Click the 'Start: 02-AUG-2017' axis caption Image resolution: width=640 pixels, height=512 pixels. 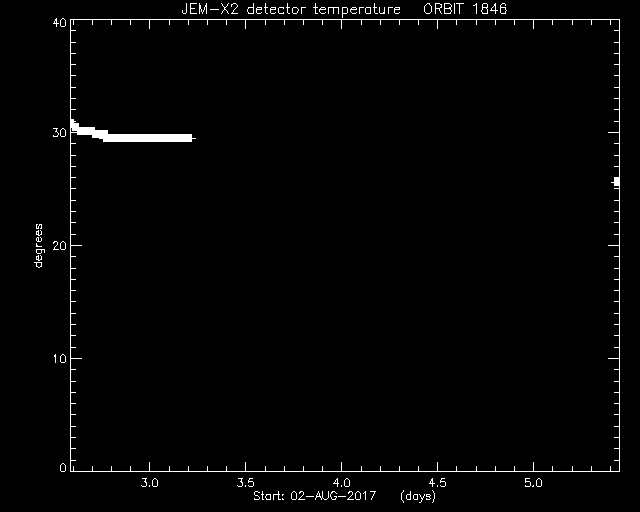tap(314, 496)
